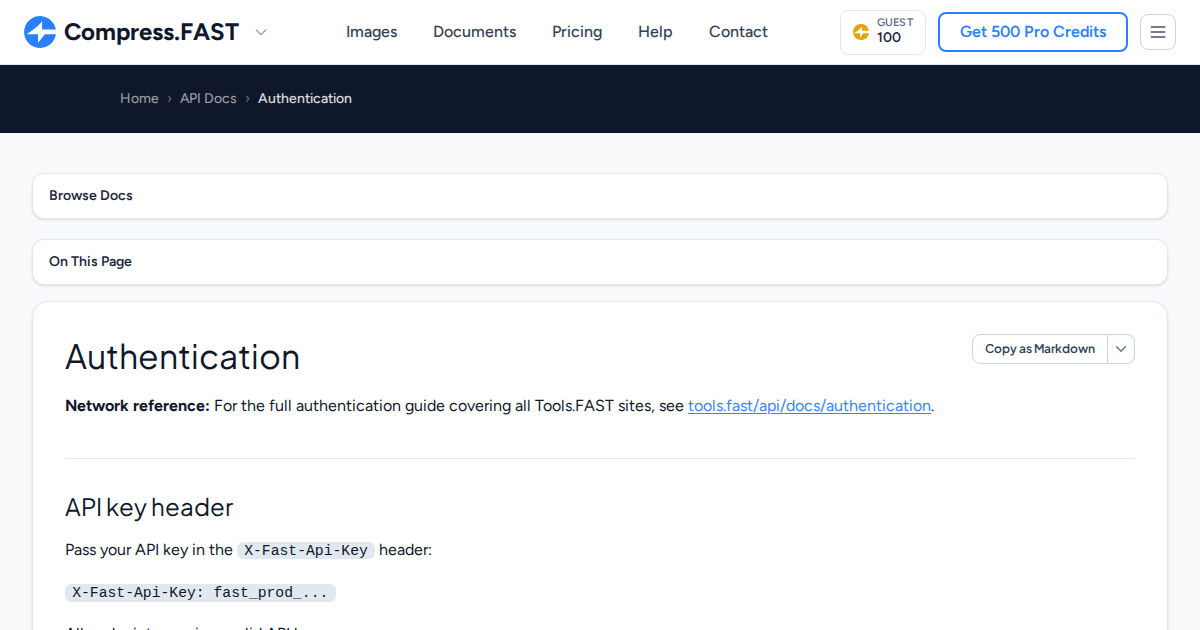The width and height of the screenshot is (1200, 630).
Task: Click the Compress.FAST brand name text
Action: 151,32
